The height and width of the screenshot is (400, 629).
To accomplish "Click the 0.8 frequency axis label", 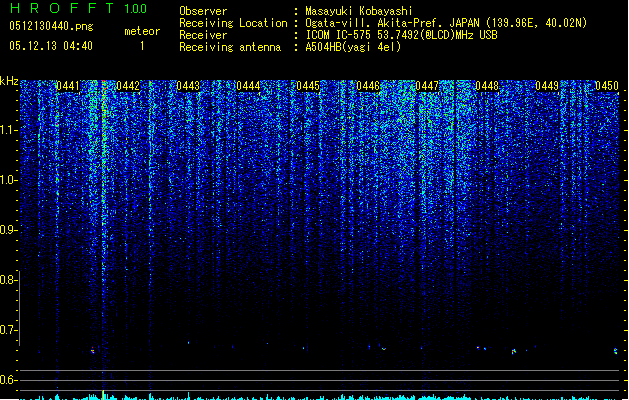I will 8,280.
